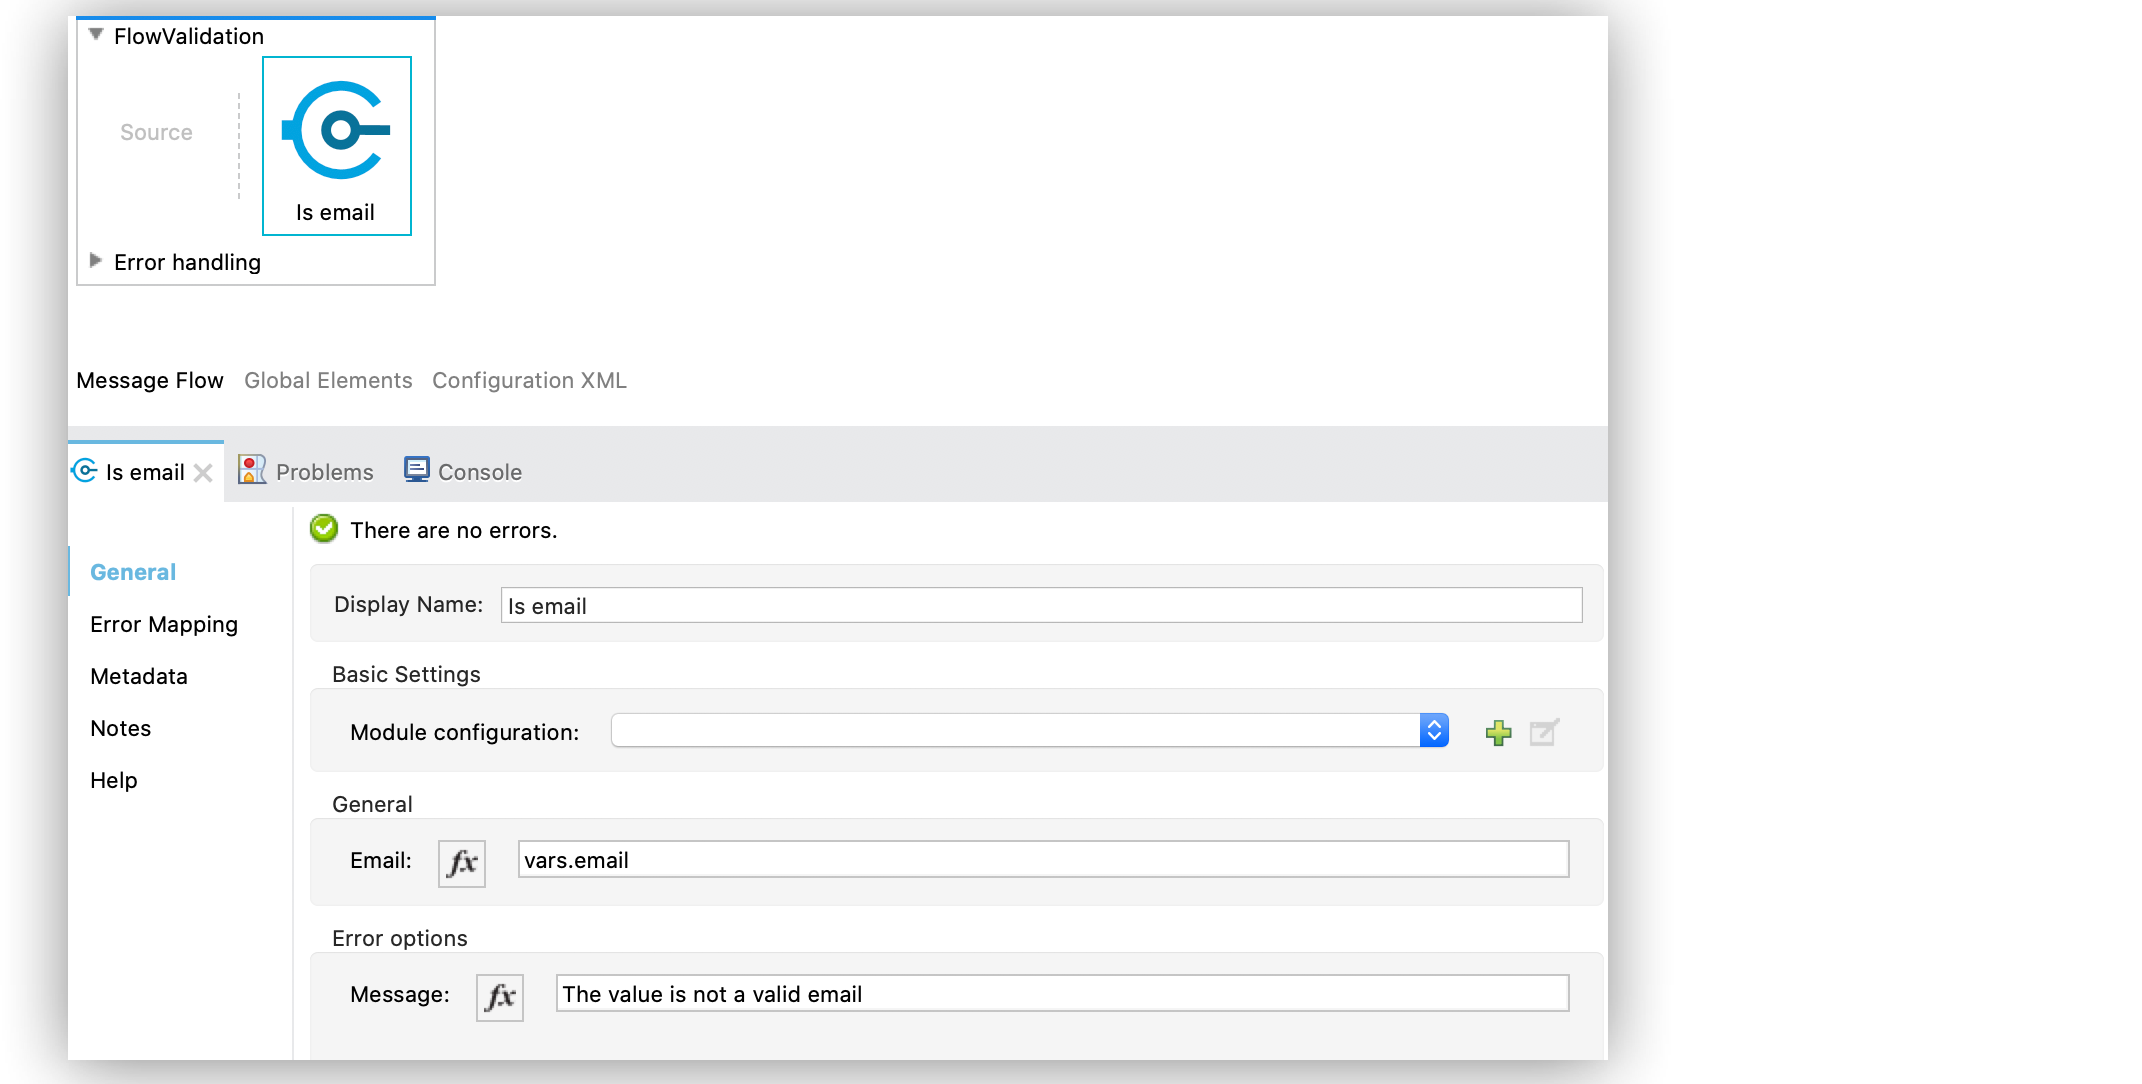Collapse the FlowValidation flow
This screenshot has width=2142, height=1084.
[x=96, y=33]
